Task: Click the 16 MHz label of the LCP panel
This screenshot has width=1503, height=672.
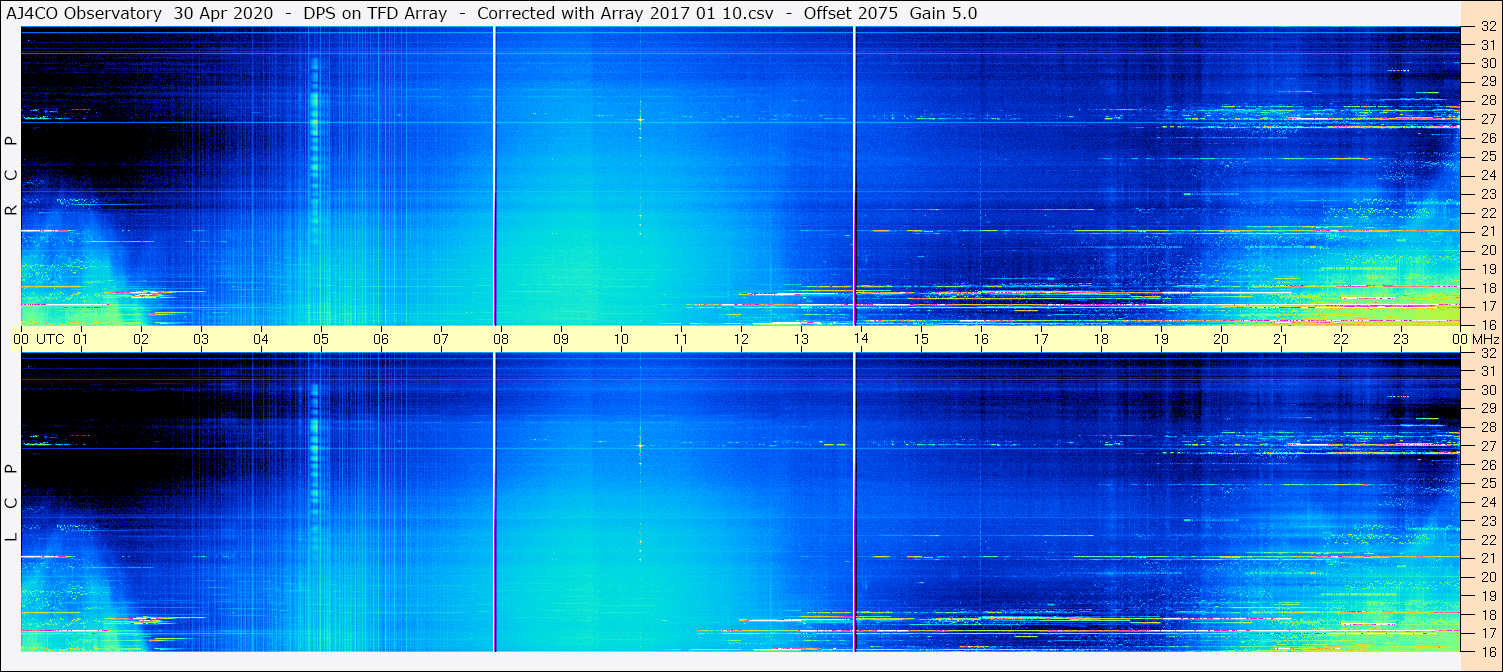Action: 1488,651
